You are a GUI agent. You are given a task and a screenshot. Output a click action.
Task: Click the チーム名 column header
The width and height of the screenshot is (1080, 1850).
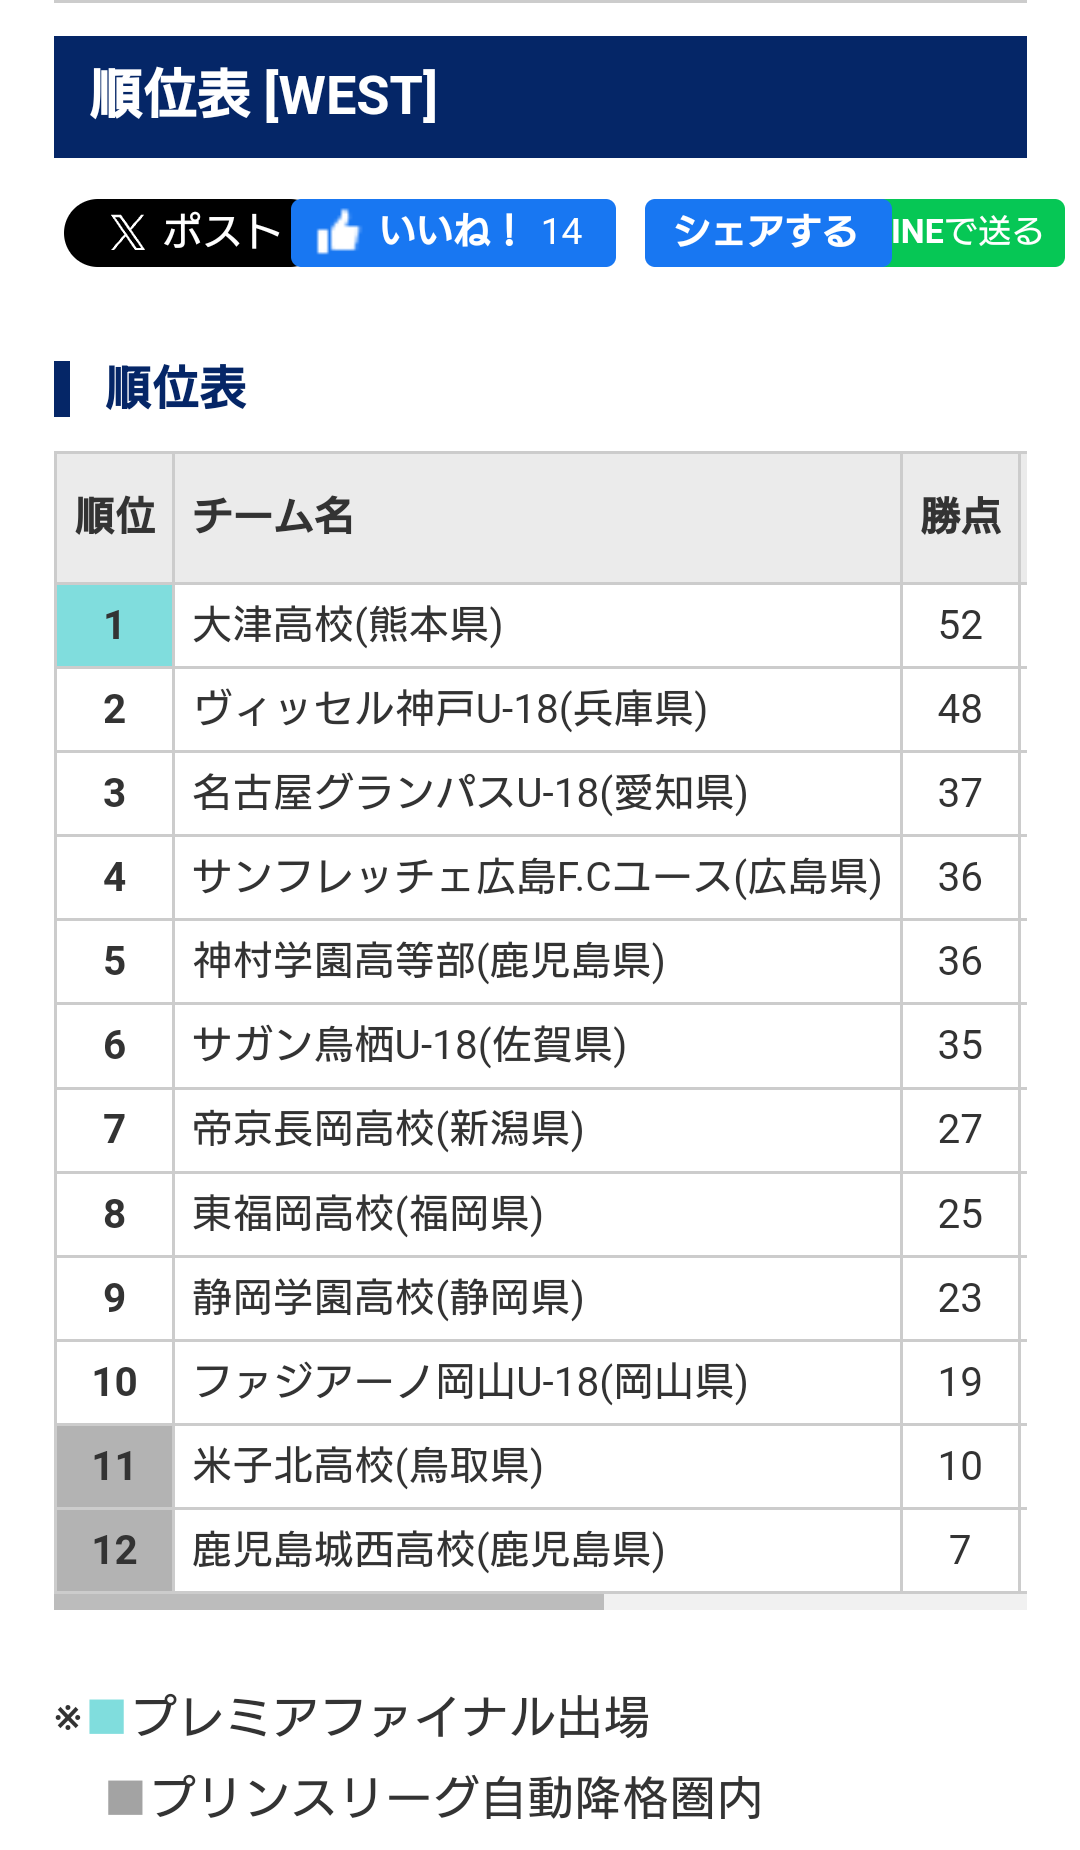[273, 518]
